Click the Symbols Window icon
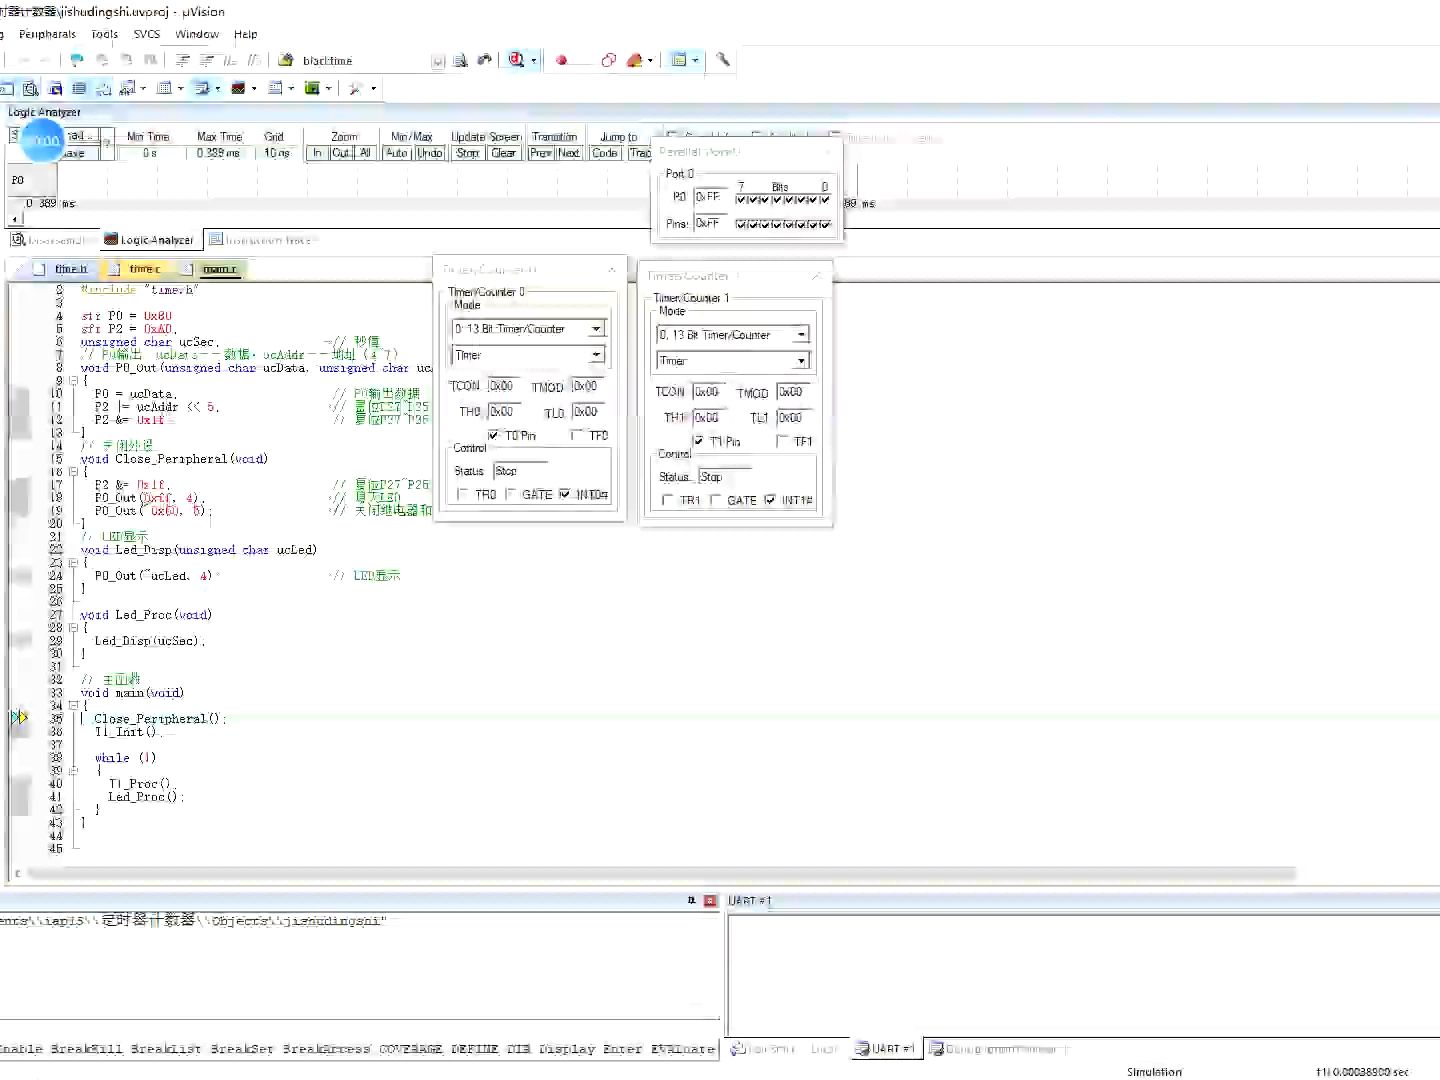Screen dimensions: 1440x1080 coord(55,88)
